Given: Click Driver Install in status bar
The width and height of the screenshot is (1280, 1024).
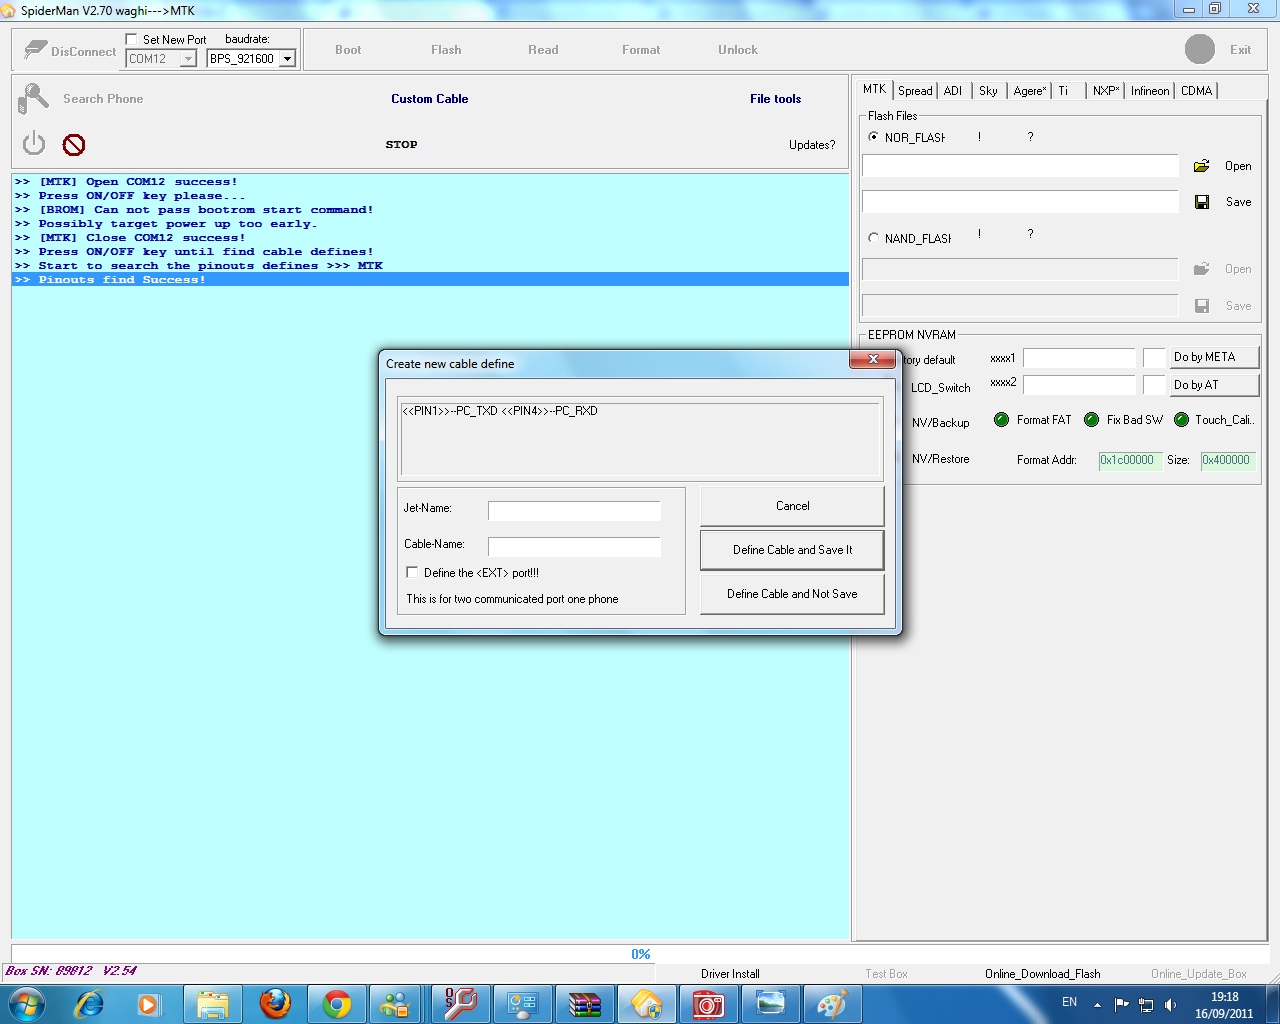Looking at the screenshot, I should pyautogui.click(x=730, y=974).
